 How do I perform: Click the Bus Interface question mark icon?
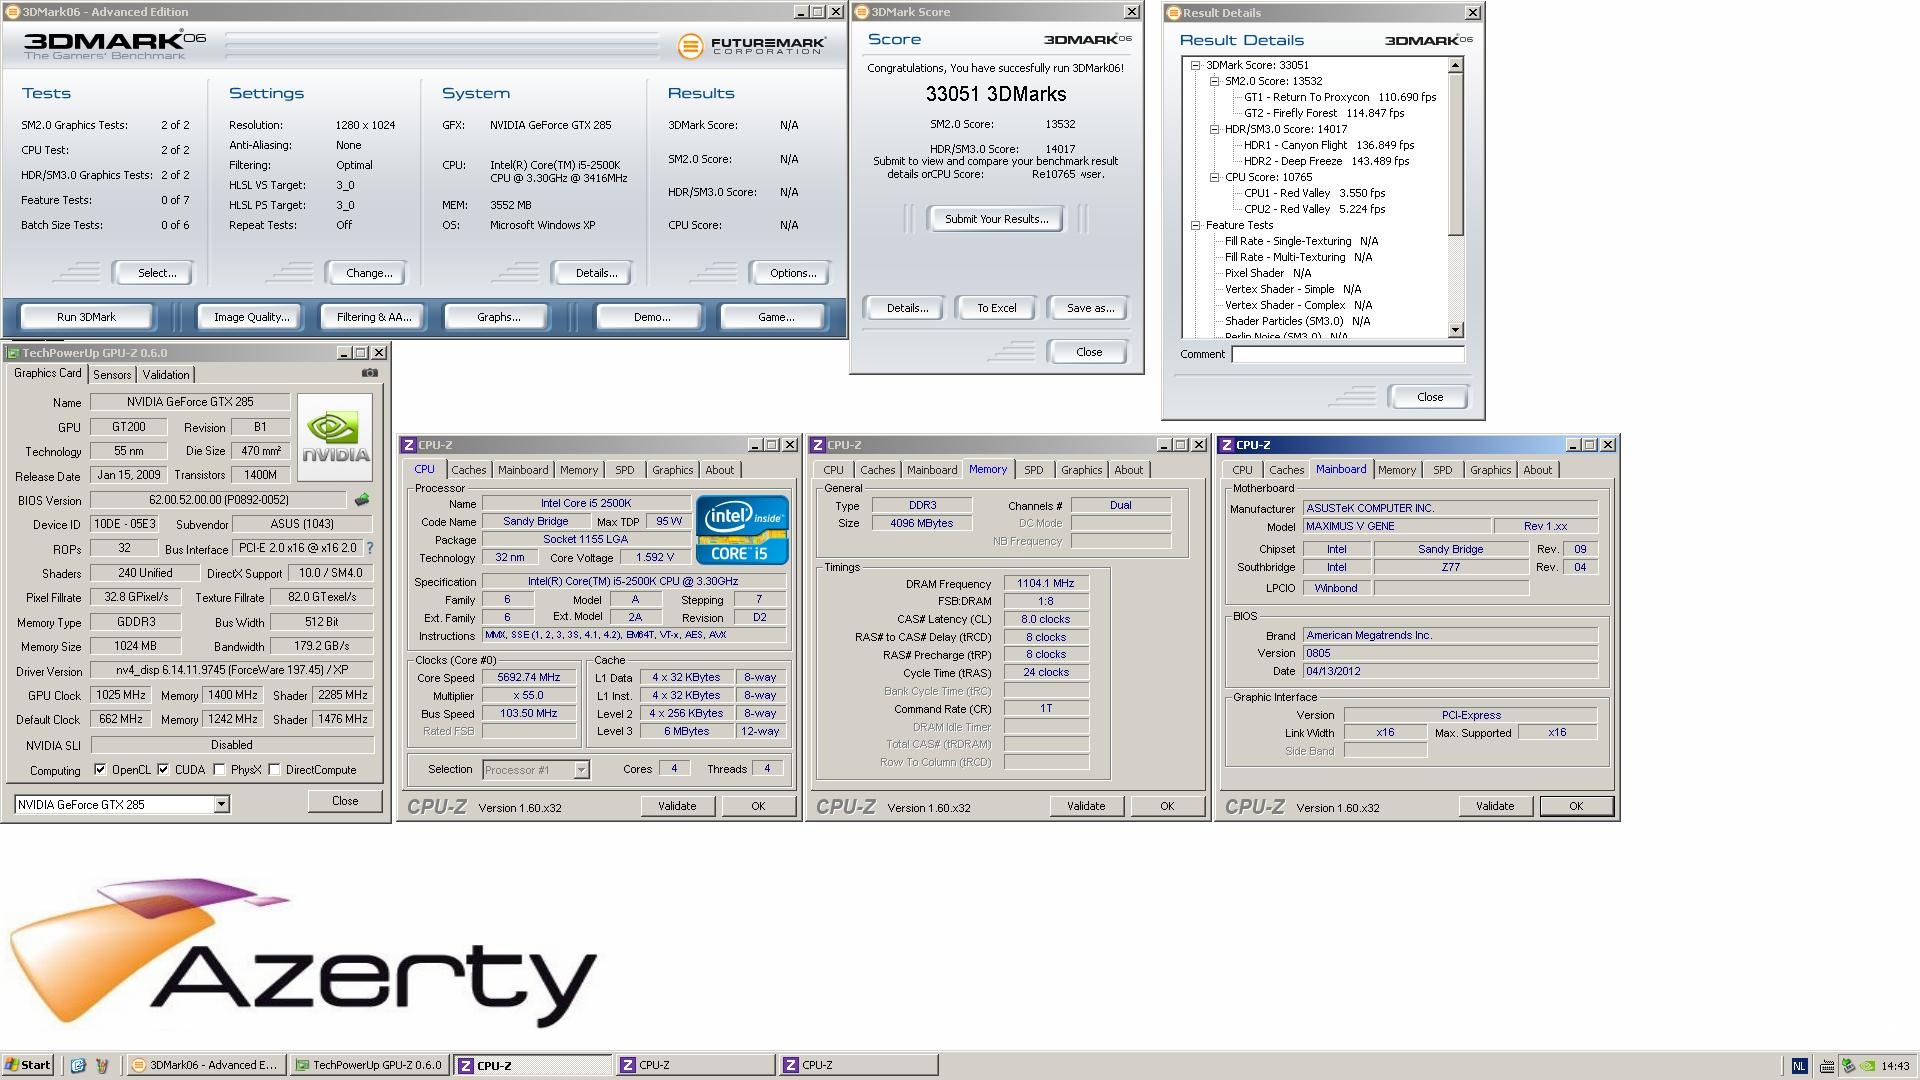[x=370, y=548]
